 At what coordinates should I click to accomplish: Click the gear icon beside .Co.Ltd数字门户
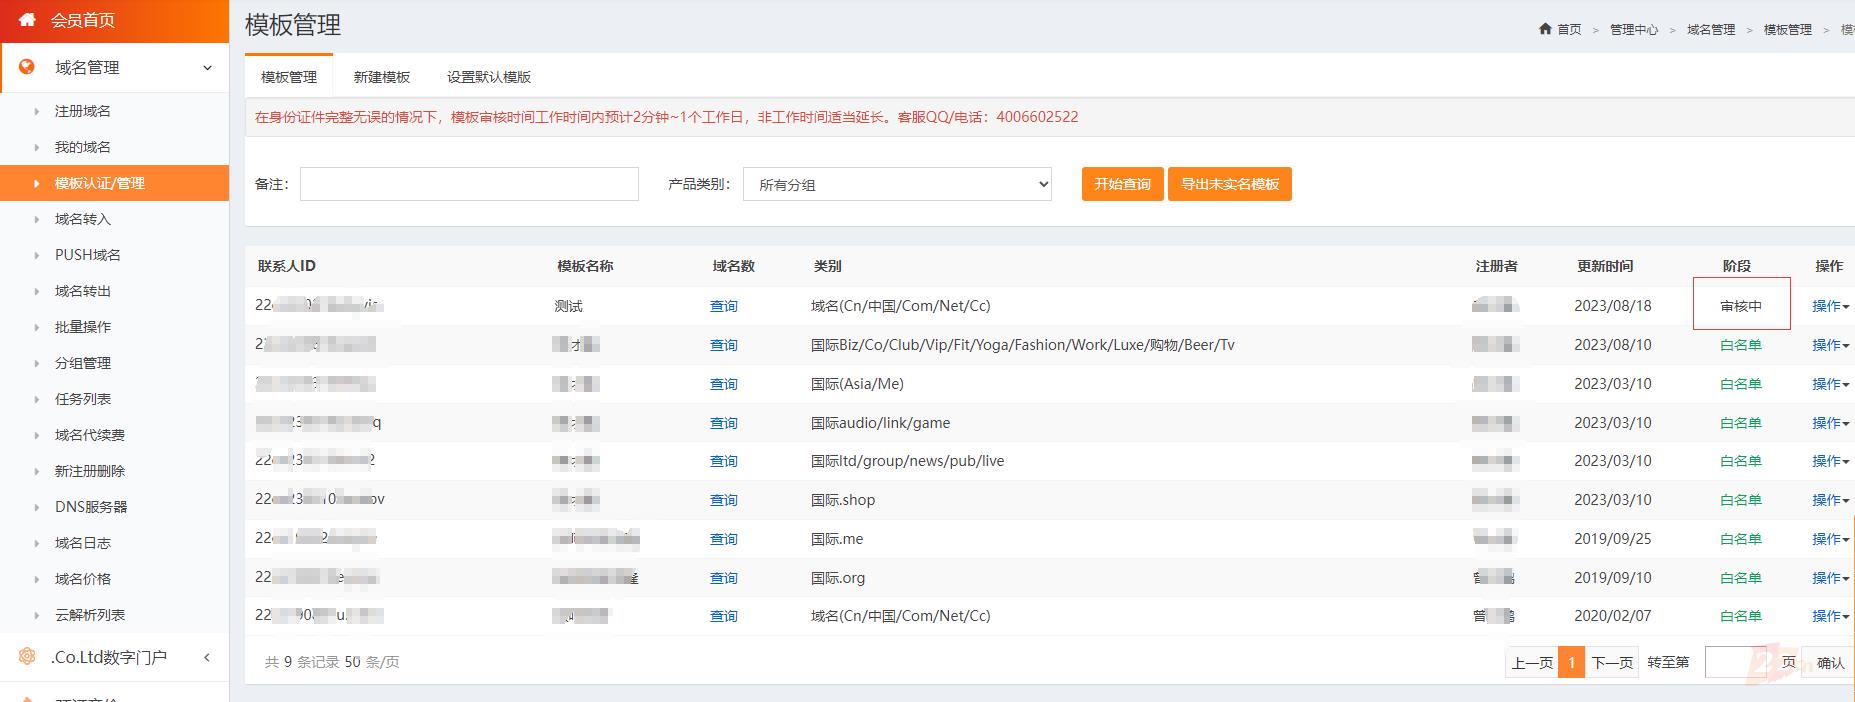click(27, 657)
